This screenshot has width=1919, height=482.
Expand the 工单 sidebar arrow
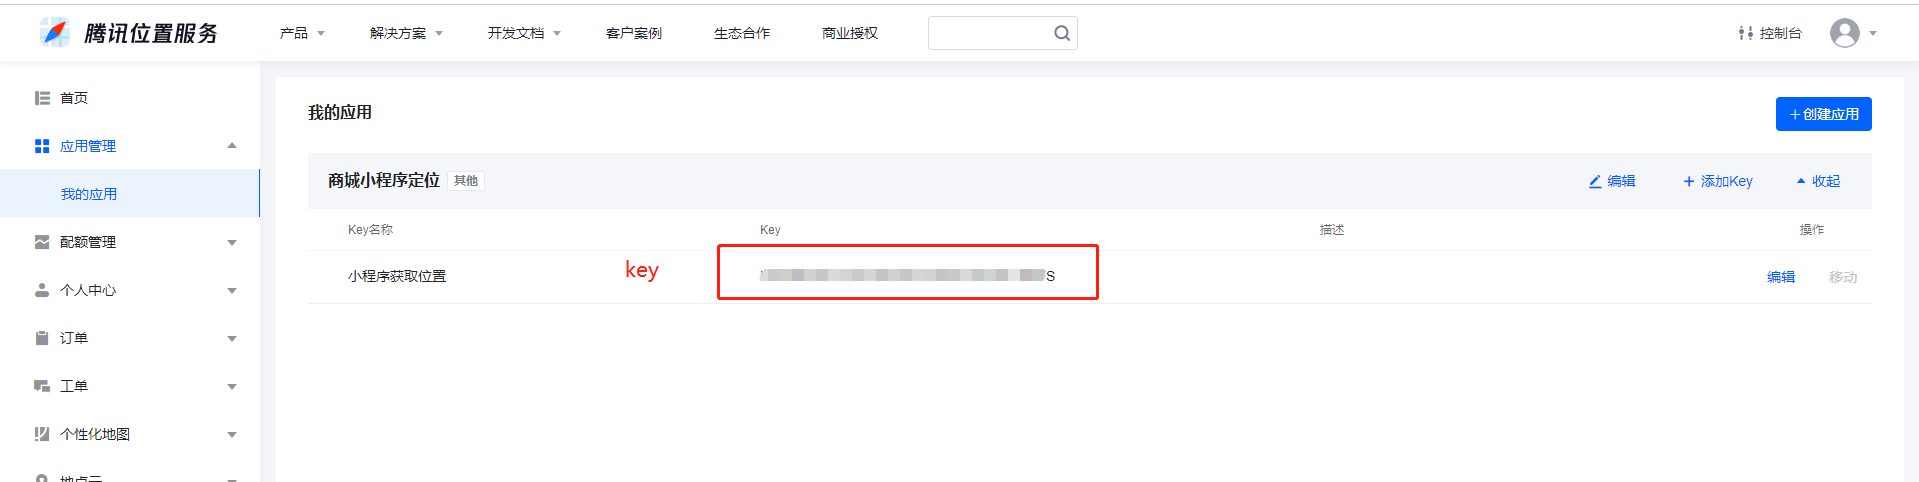pyautogui.click(x=232, y=386)
